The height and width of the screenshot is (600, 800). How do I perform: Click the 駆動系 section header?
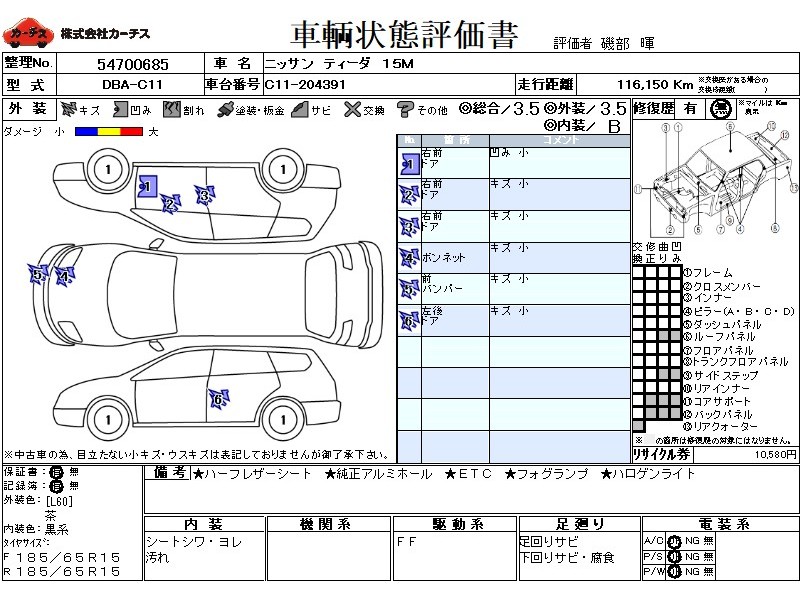[x=456, y=524]
